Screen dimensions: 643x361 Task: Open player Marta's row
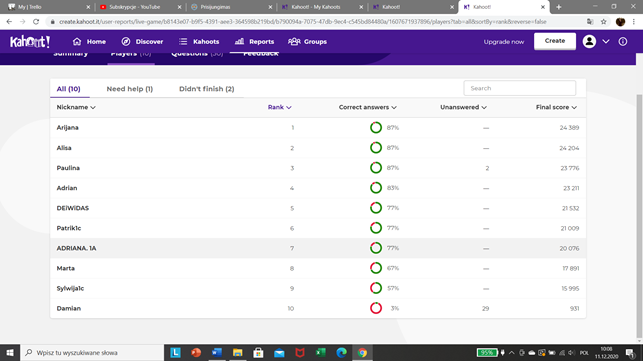coord(318,268)
